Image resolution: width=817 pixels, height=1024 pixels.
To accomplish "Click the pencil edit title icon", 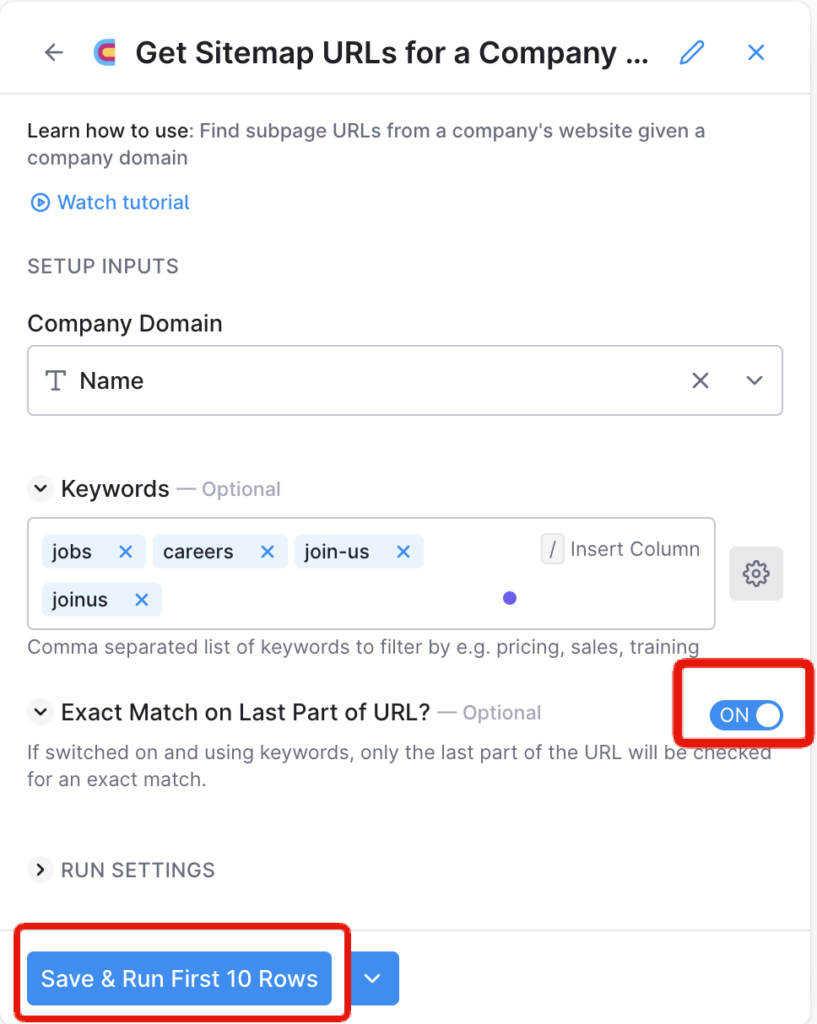I will (x=692, y=52).
